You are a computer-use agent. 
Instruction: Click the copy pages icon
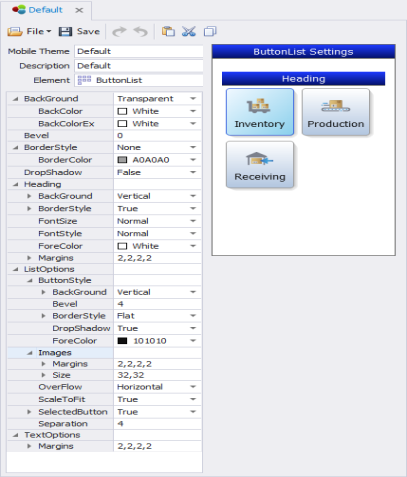pos(210,31)
